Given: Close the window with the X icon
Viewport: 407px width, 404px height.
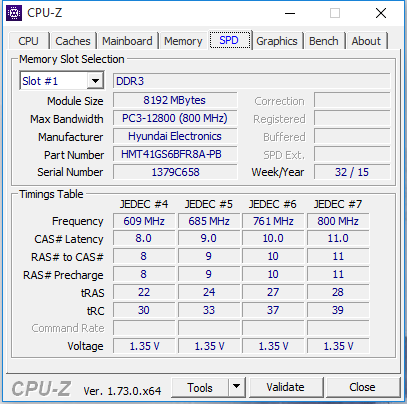Looking at the screenshot, I should point(381,13).
